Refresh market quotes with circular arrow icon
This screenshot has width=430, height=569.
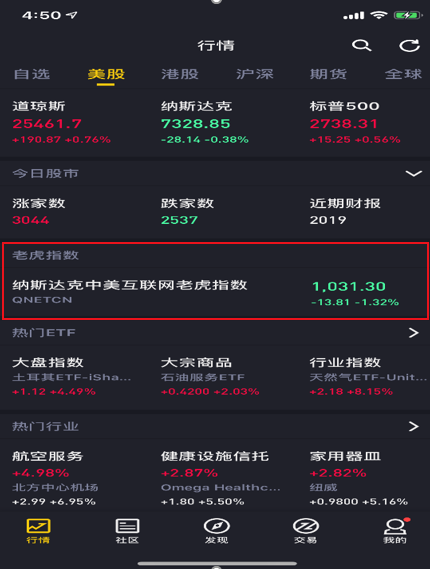(409, 45)
